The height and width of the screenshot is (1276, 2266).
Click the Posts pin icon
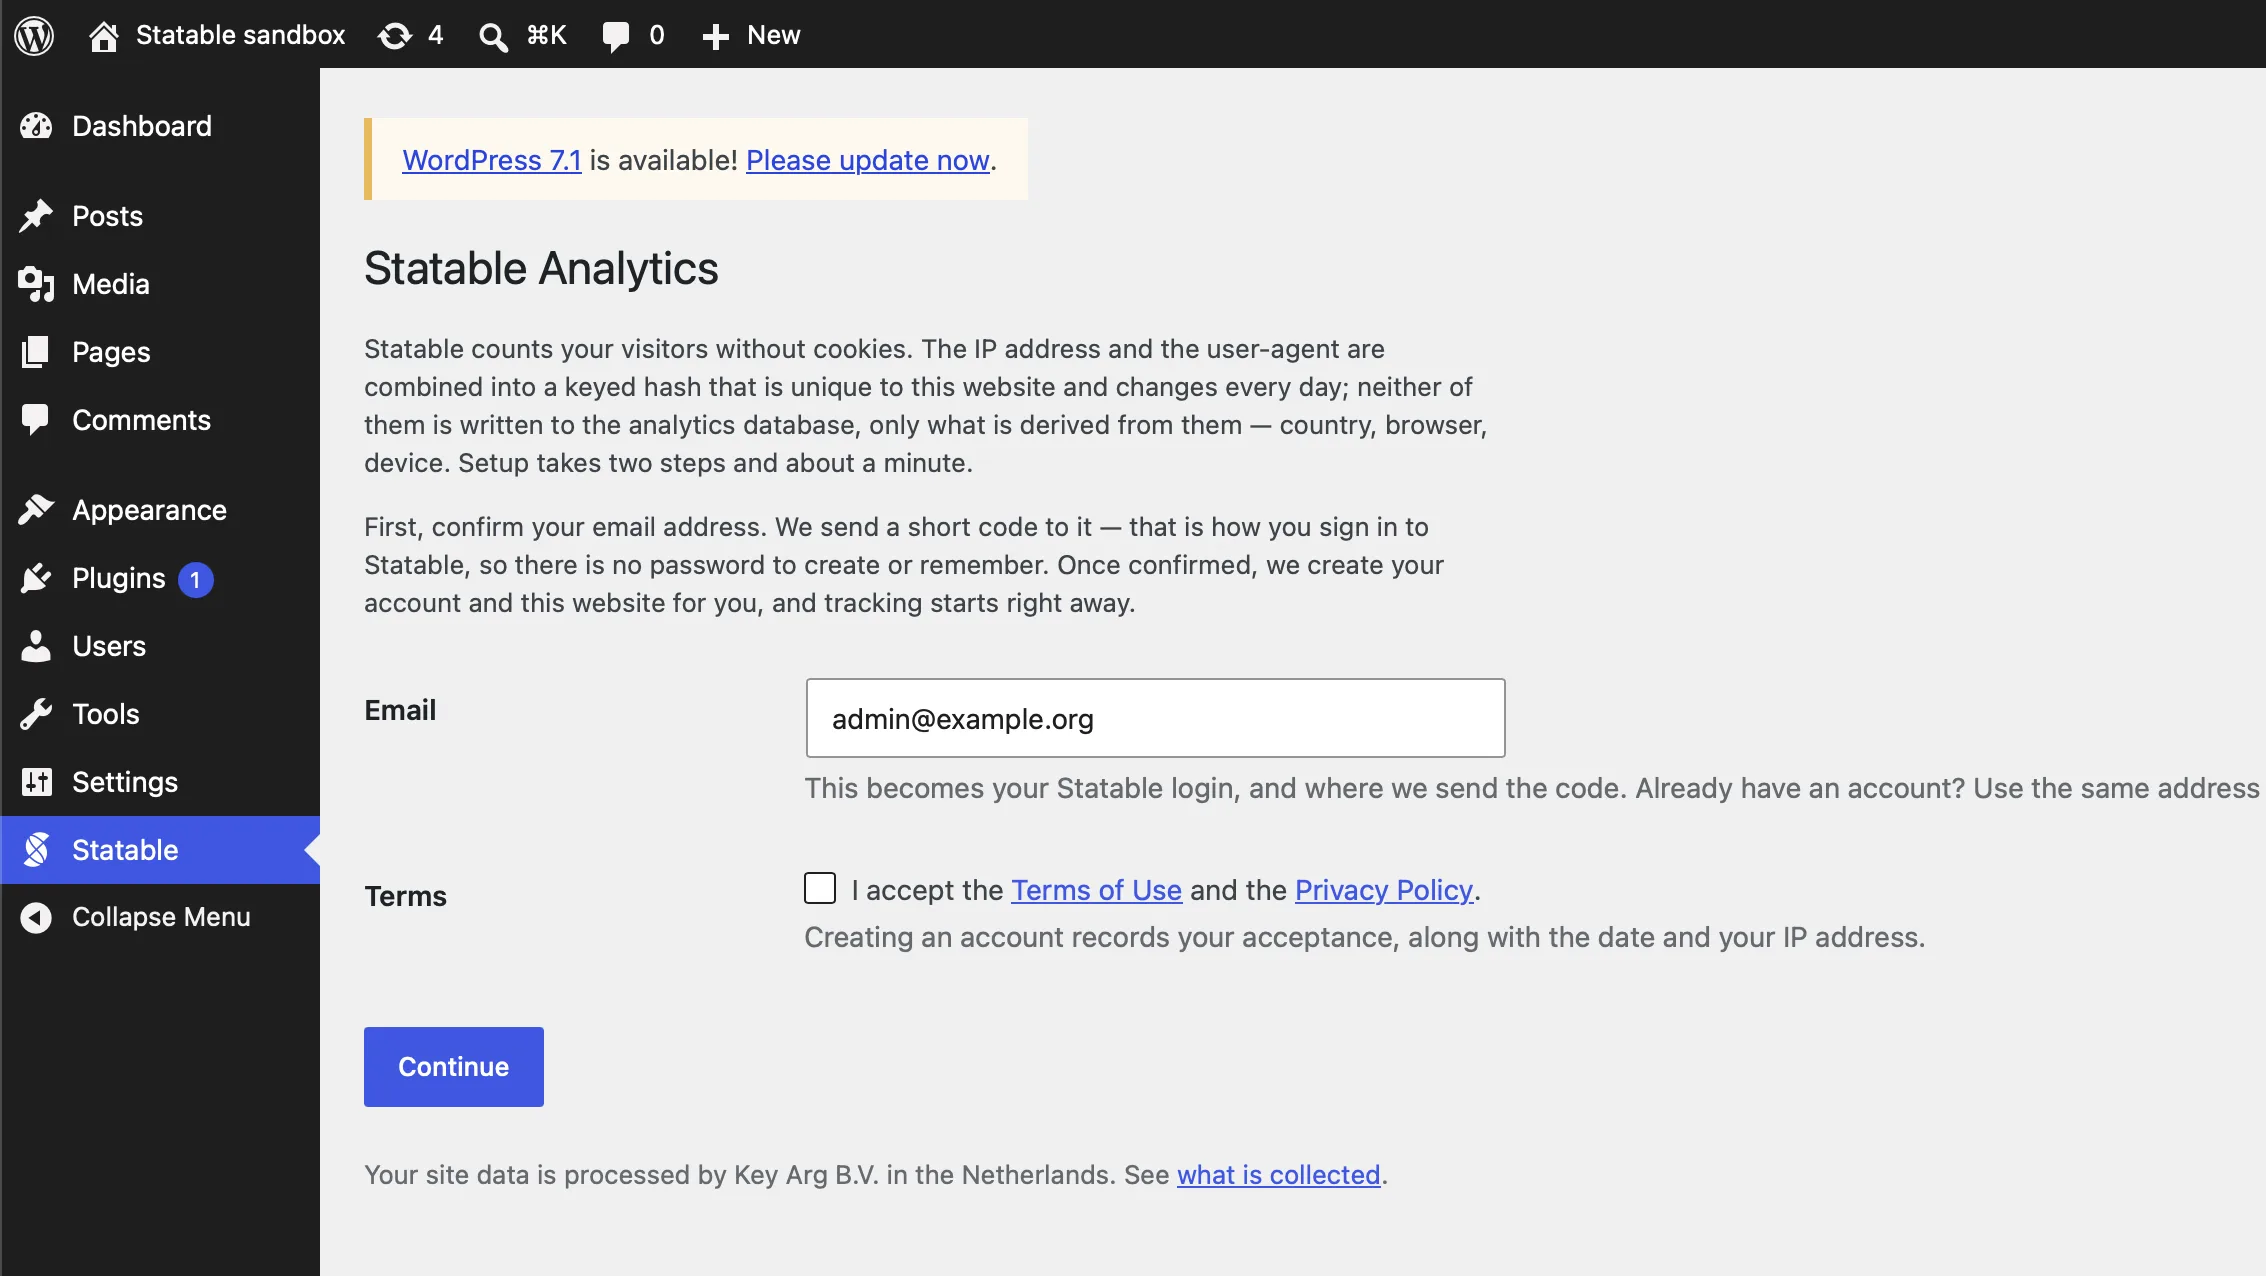tap(36, 216)
